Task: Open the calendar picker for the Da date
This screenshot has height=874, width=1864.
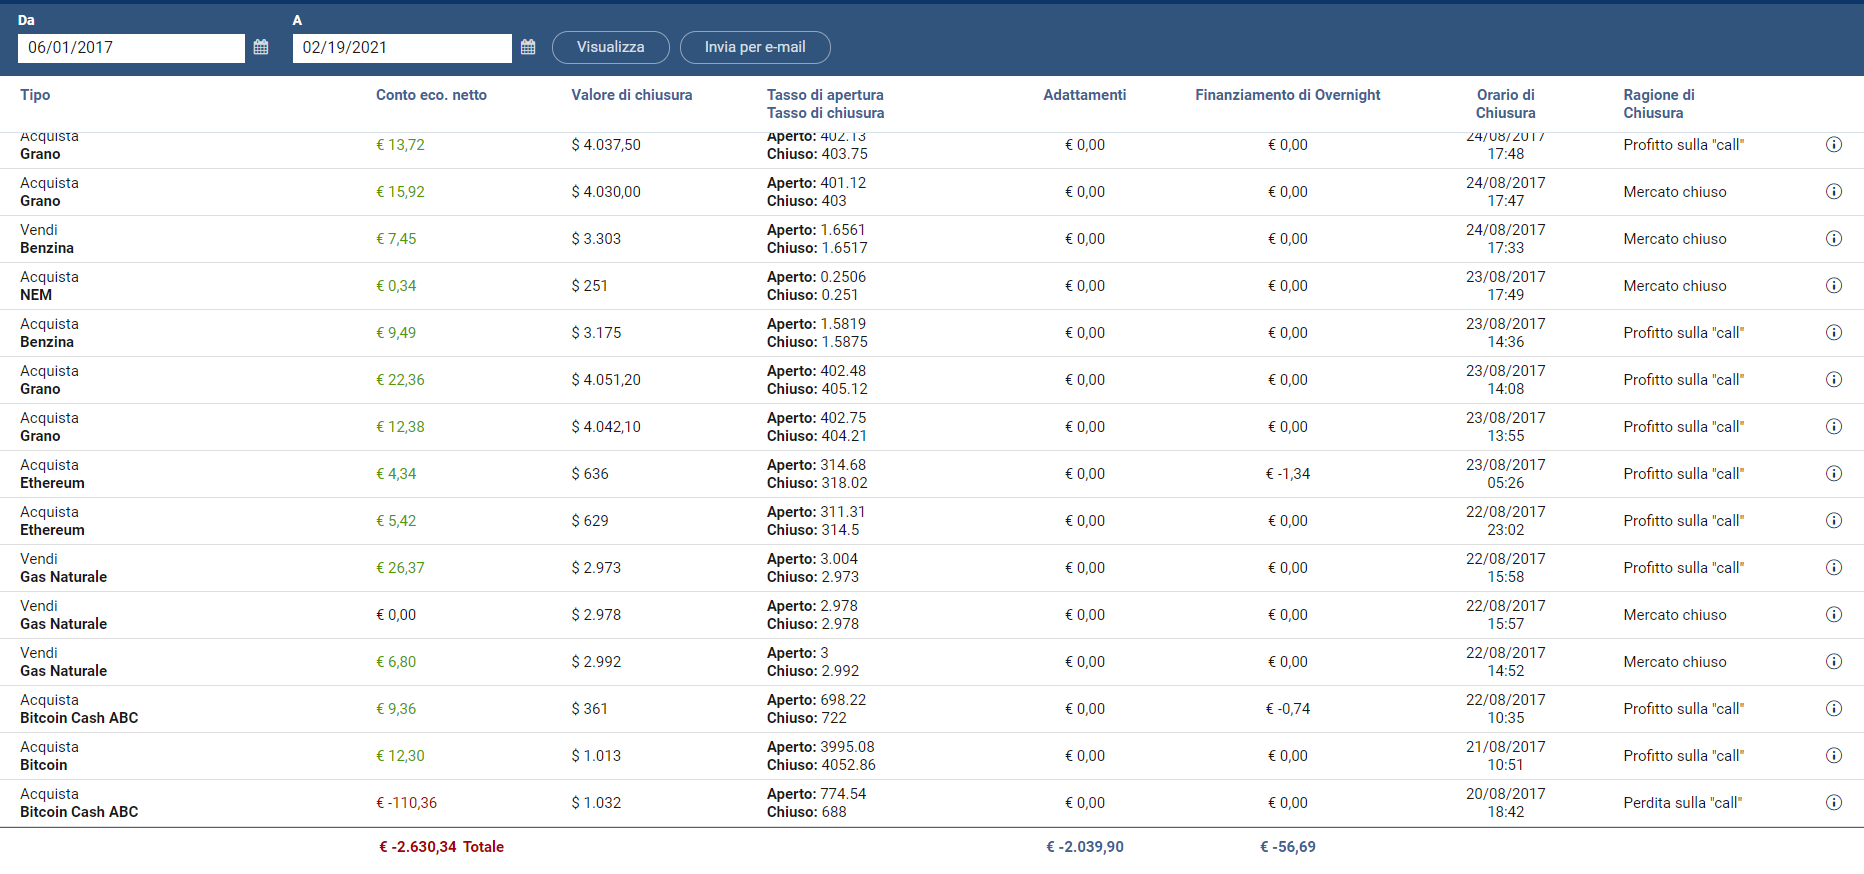Action: 261,47
